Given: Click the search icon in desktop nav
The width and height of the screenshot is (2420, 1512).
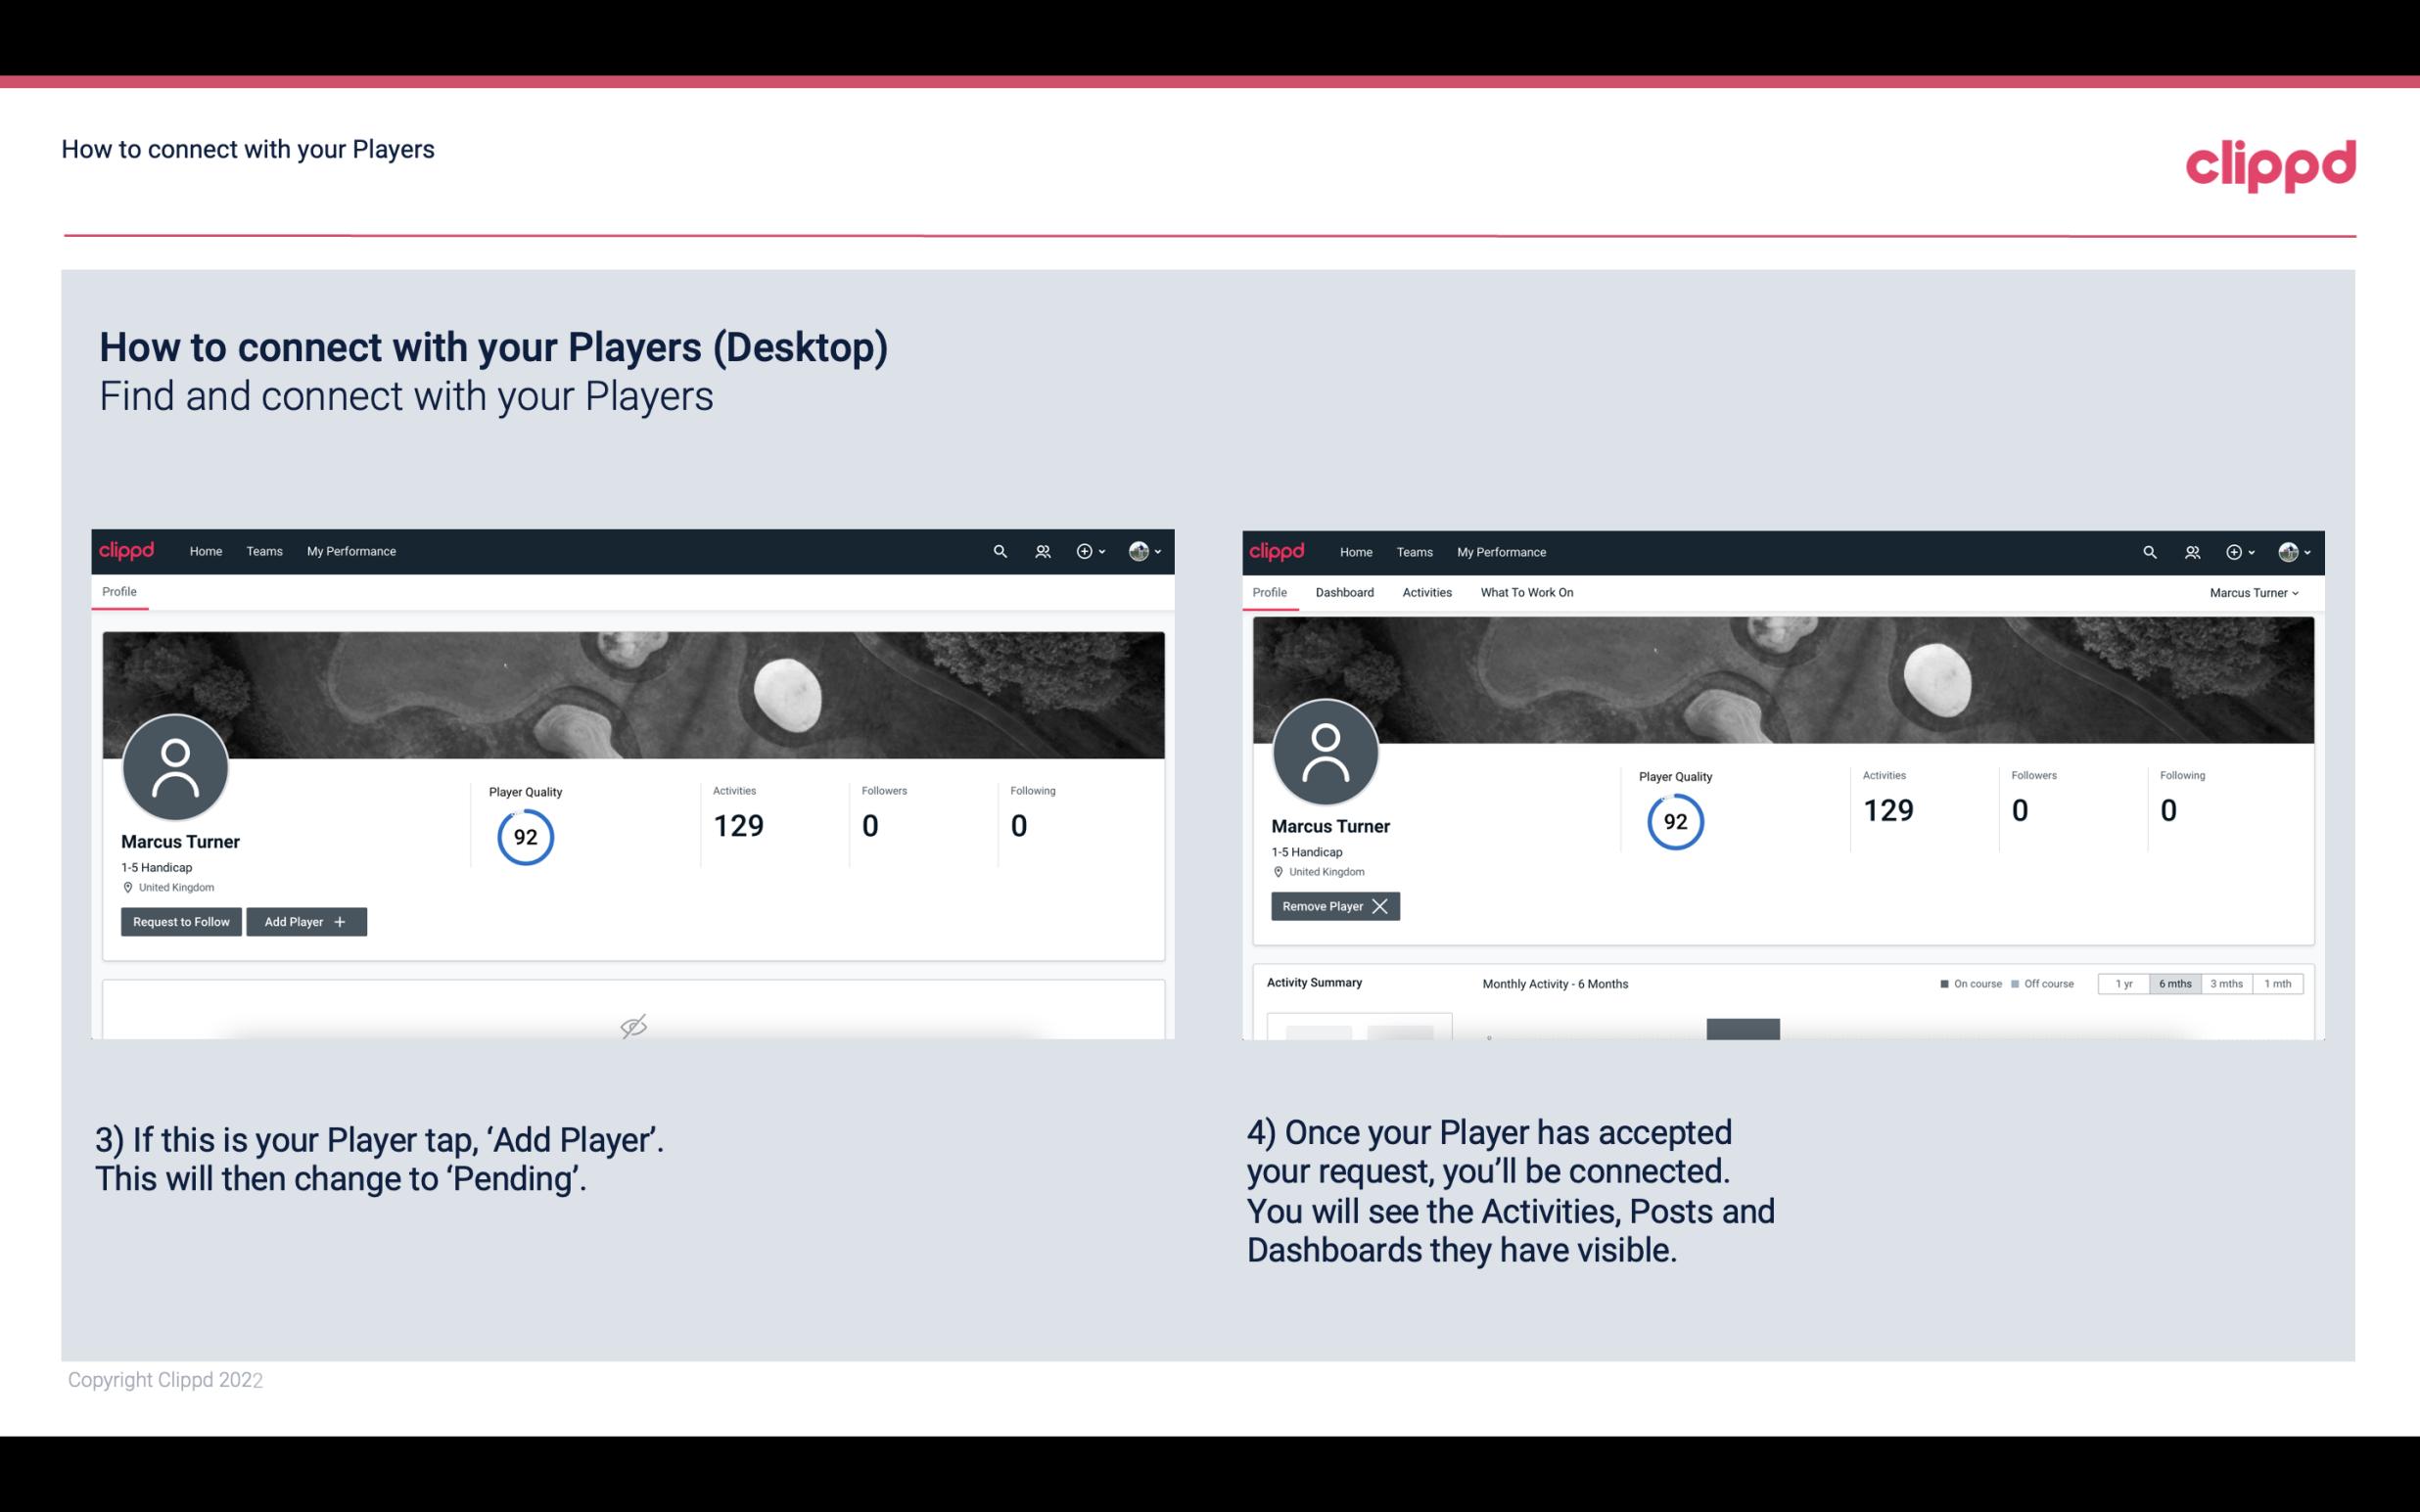Looking at the screenshot, I should [x=999, y=550].
